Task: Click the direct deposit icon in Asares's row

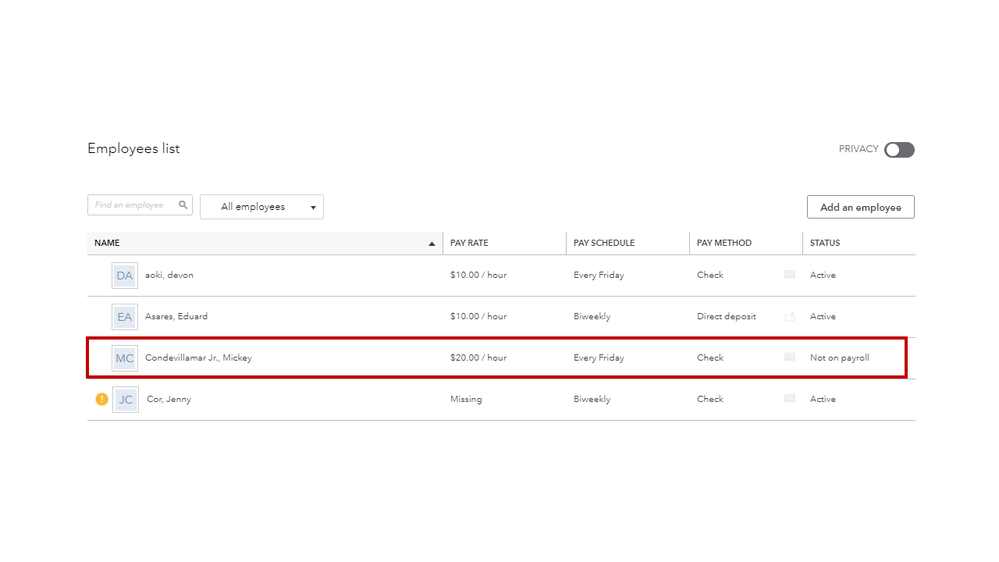Action: (790, 317)
